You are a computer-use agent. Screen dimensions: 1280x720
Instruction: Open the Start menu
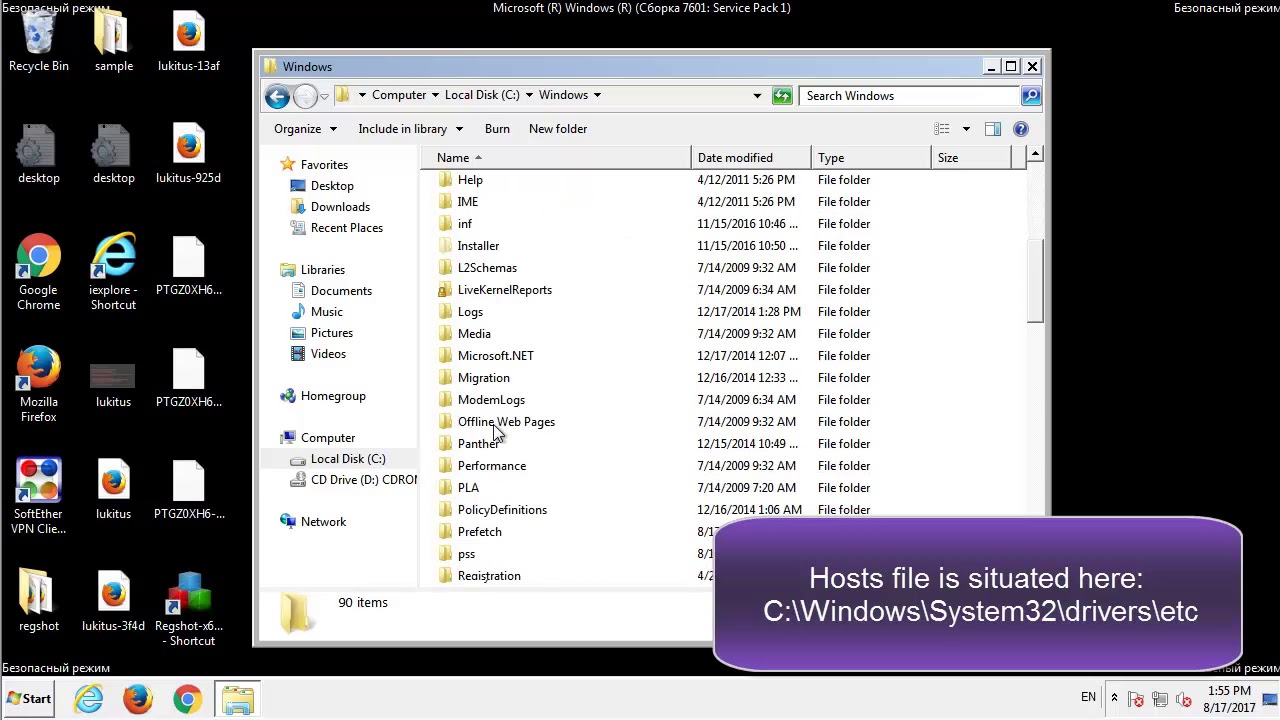click(x=29, y=699)
